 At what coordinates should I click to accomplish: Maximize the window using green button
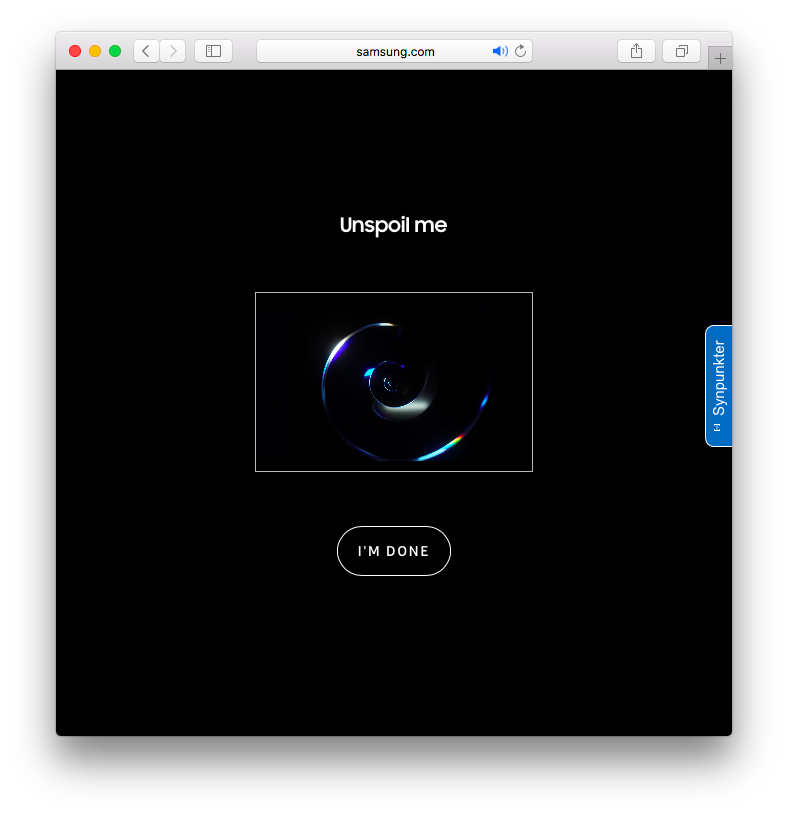tap(115, 51)
